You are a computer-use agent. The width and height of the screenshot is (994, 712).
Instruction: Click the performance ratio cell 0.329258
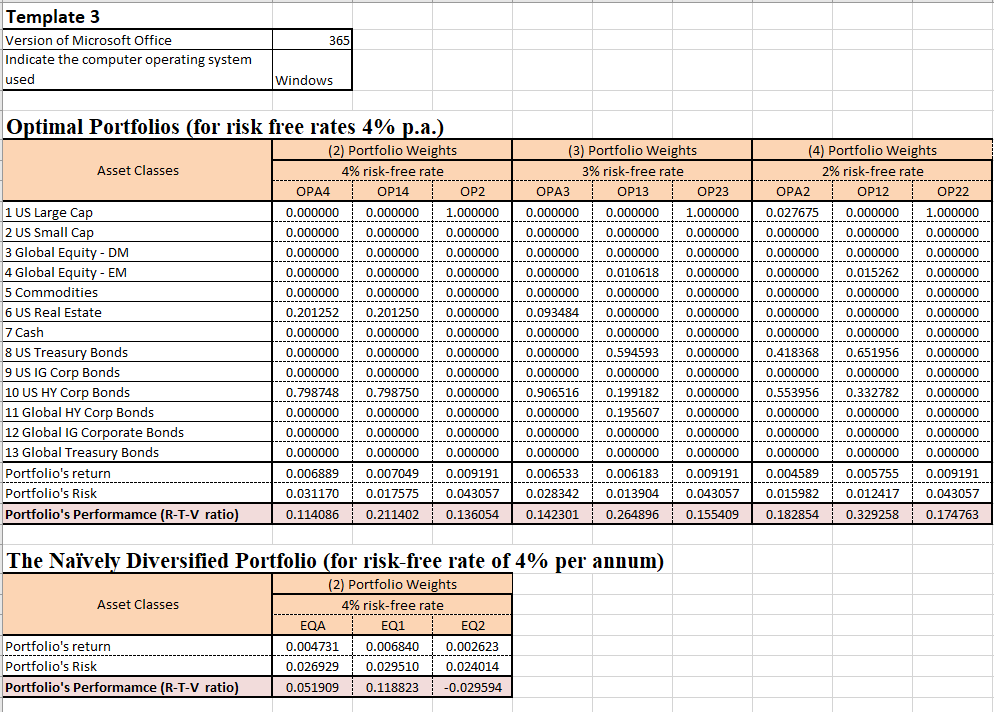point(874,514)
